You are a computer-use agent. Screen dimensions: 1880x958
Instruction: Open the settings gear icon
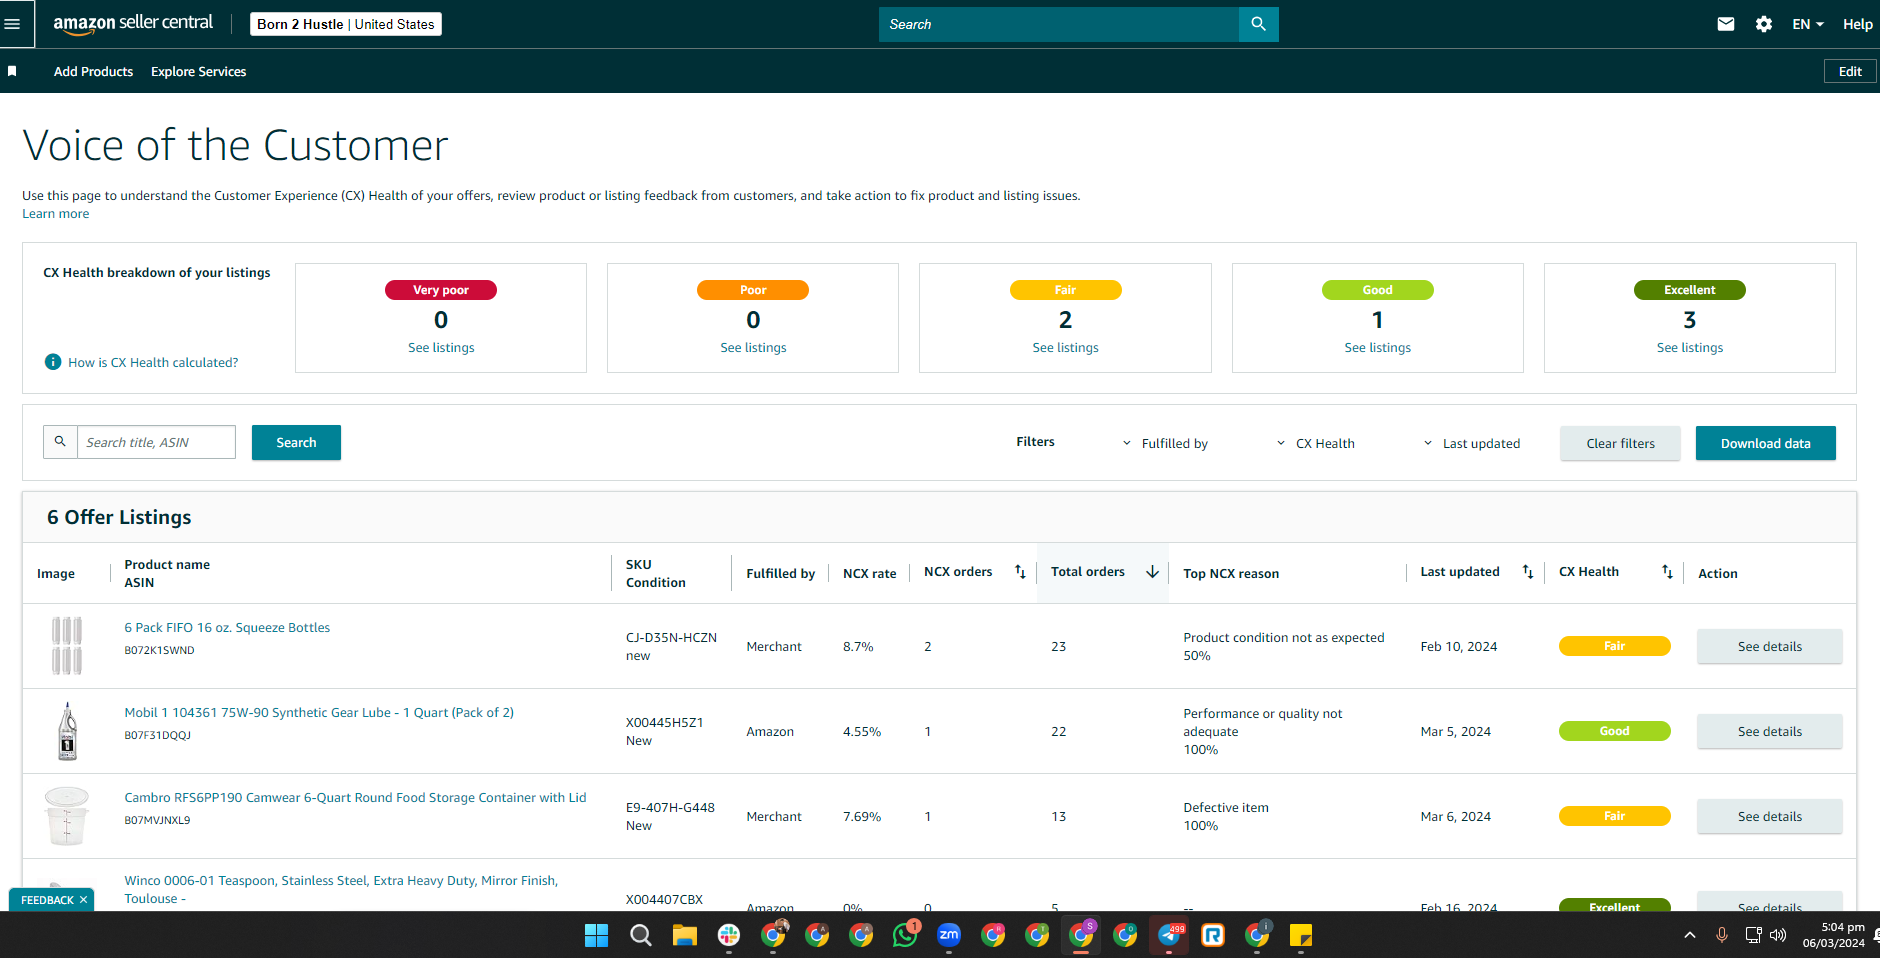point(1764,24)
